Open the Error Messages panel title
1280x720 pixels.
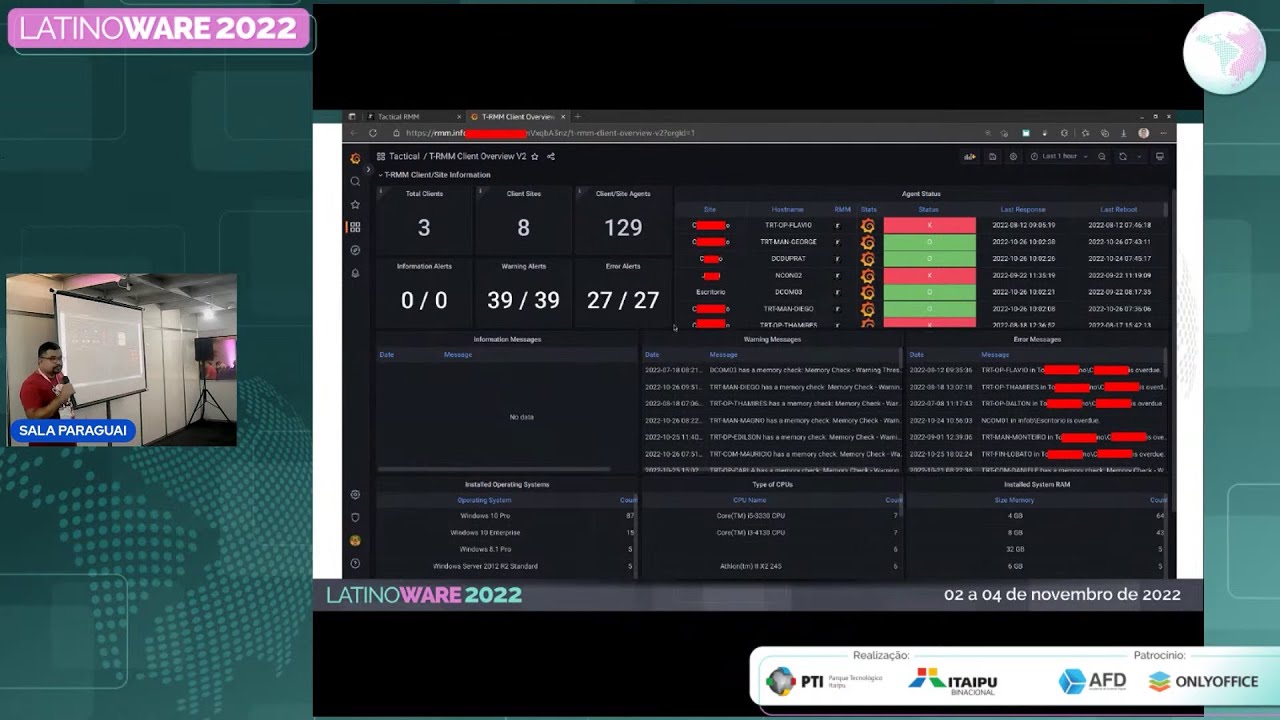(1037, 339)
